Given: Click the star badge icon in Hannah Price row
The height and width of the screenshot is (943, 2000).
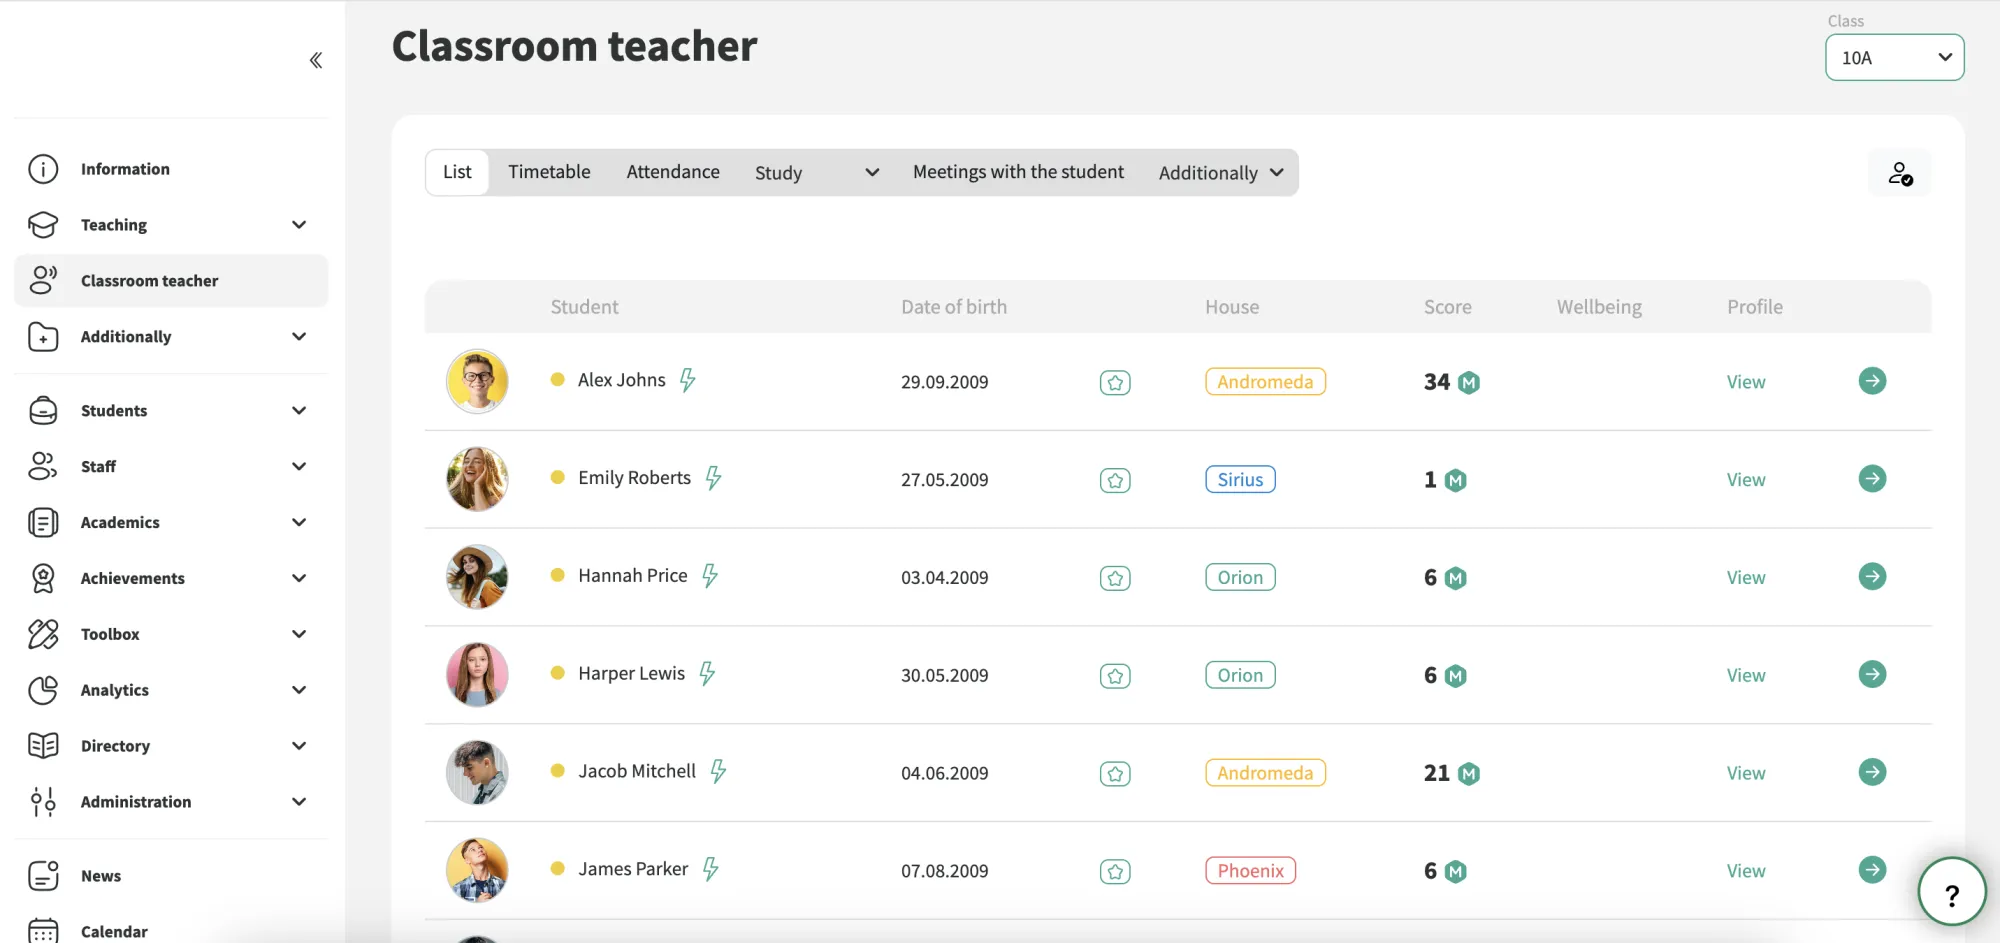Looking at the screenshot, I should click(1115, 578).
